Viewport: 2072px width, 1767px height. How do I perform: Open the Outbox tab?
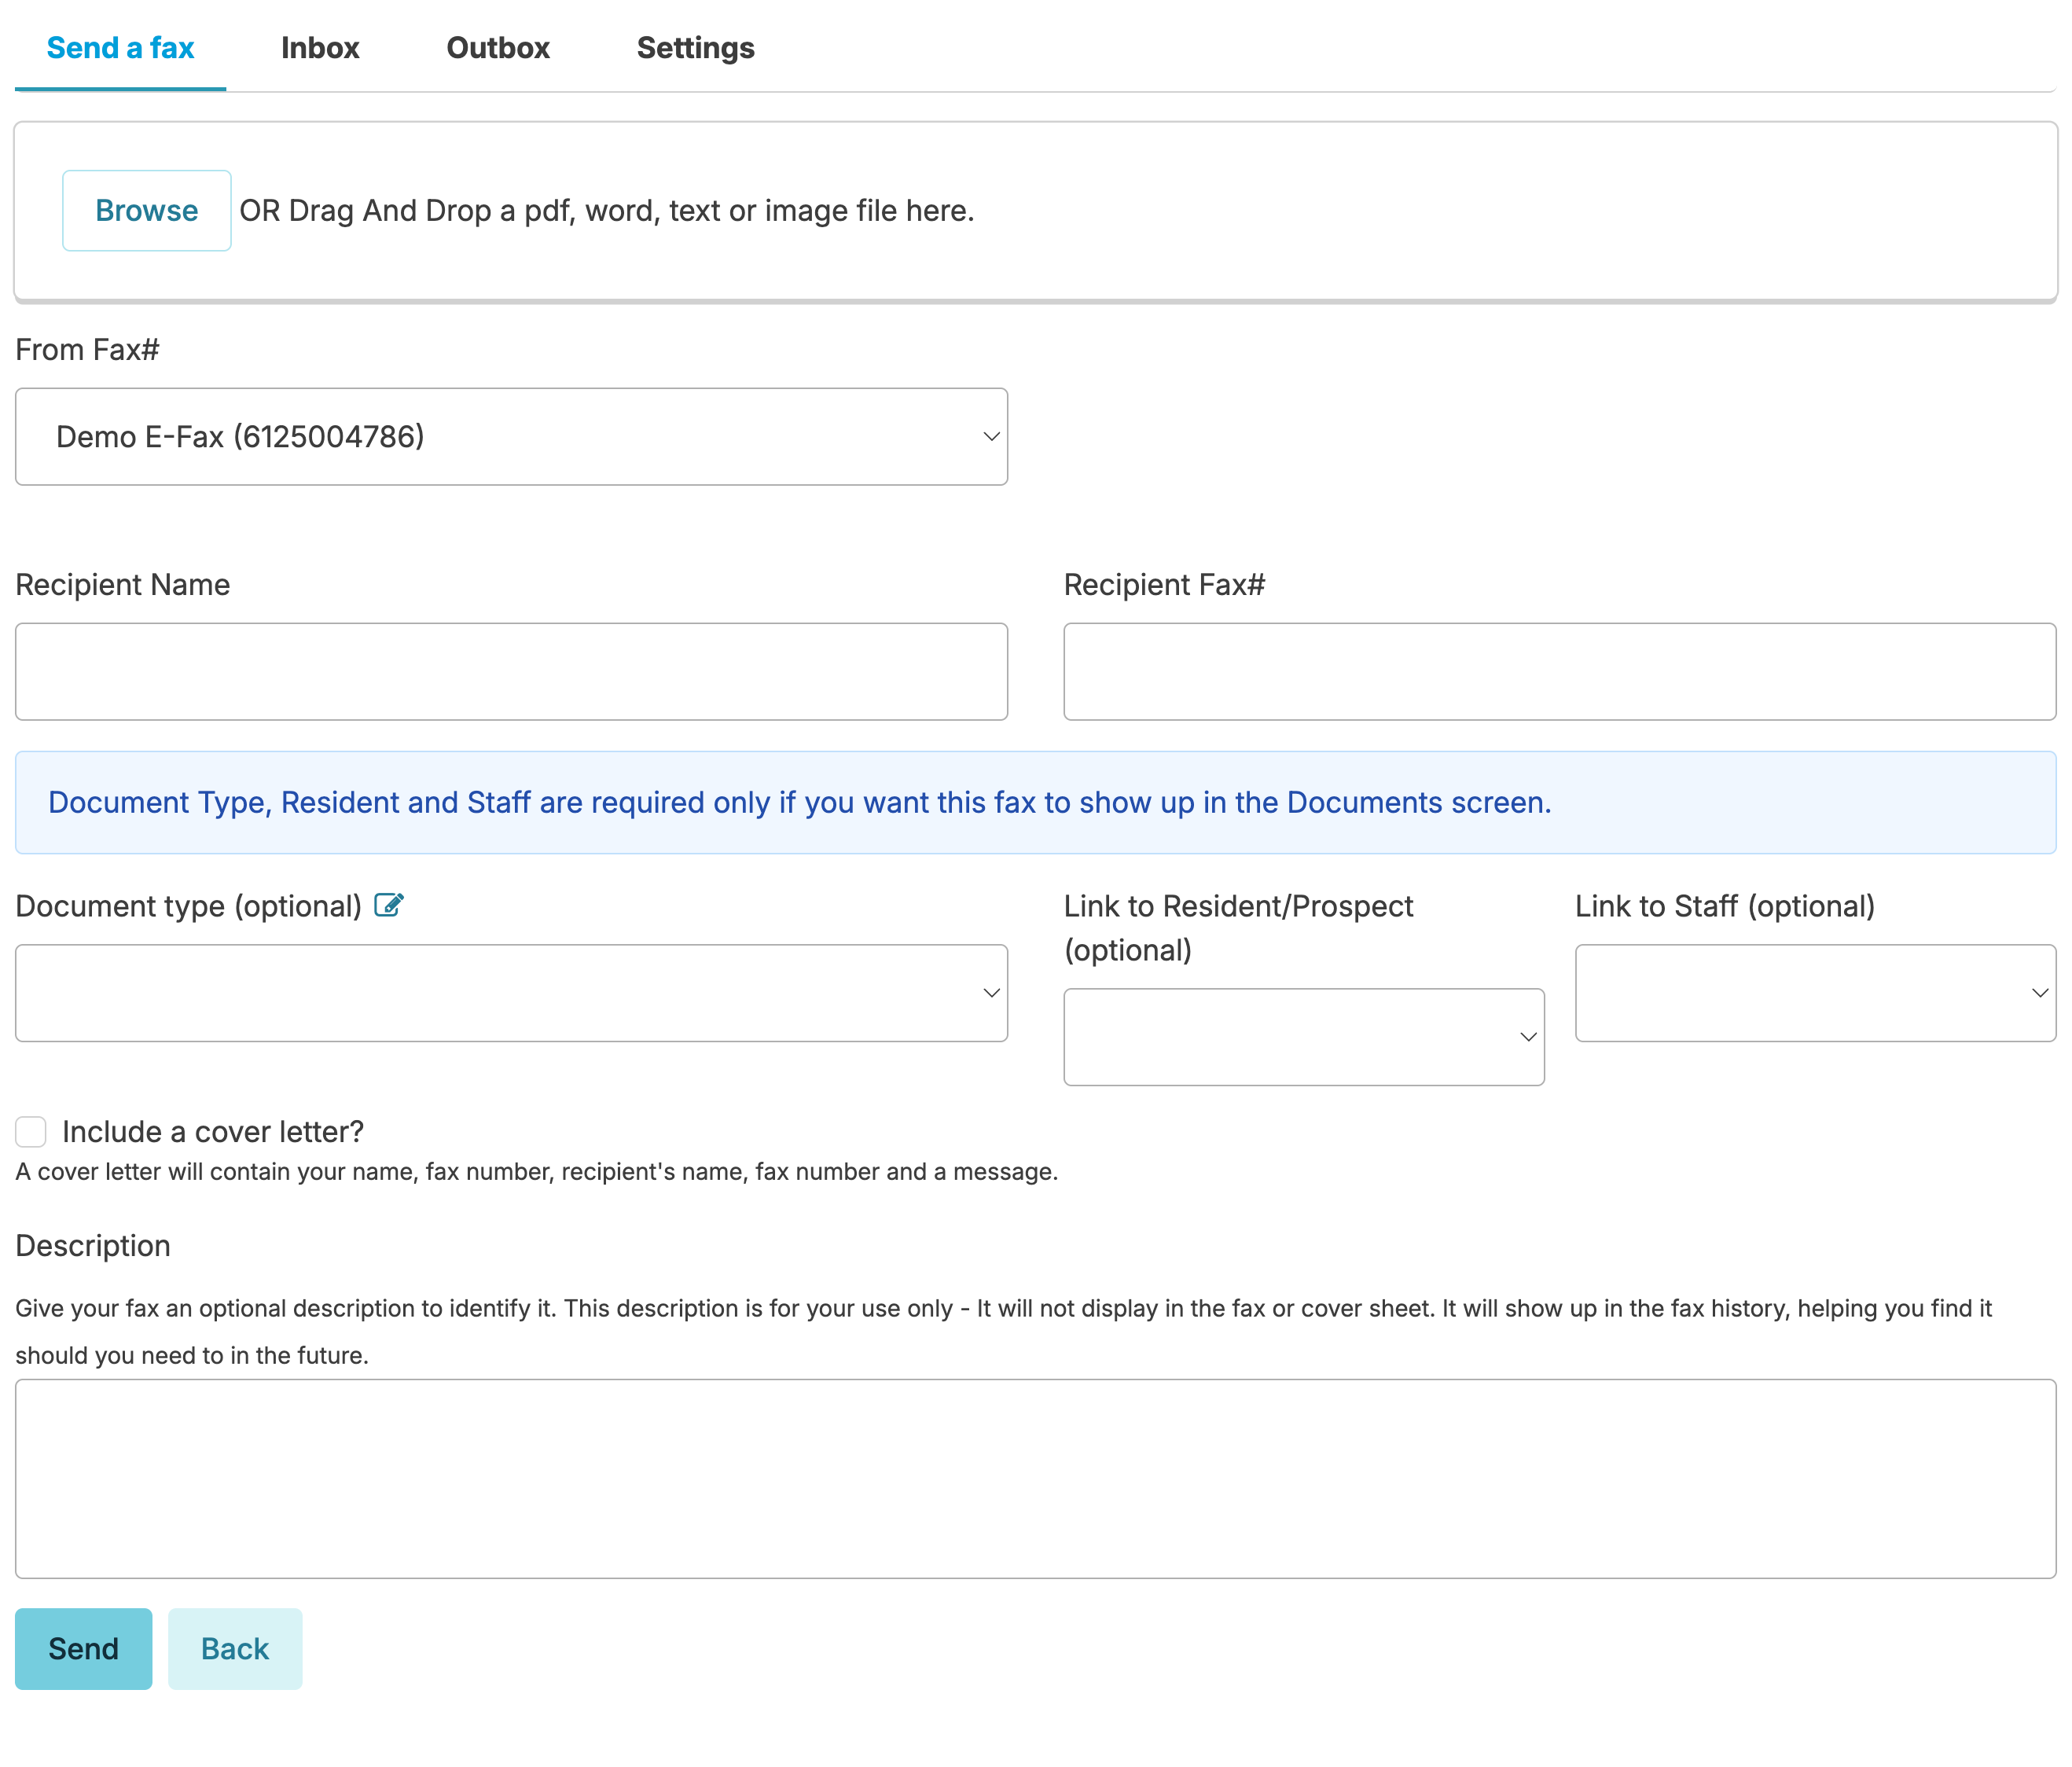pyautogui.click(x=498, y=48)
